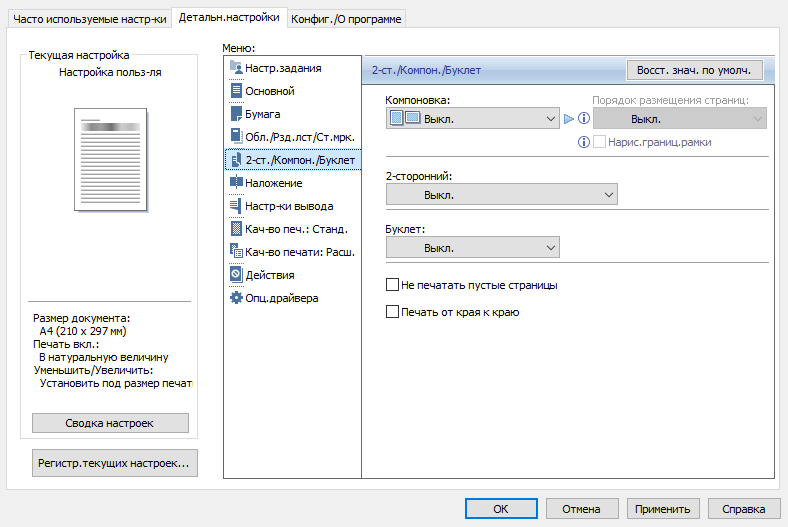788x527 pixels.
Task: Toggle Печать от края к краю checkbox
Action: [392, 312]
